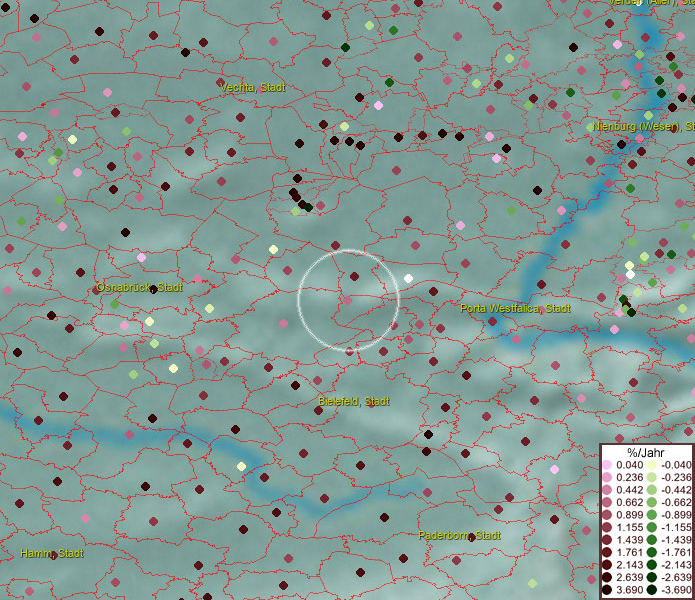Choose the 1.761 legend color dot

607,553
